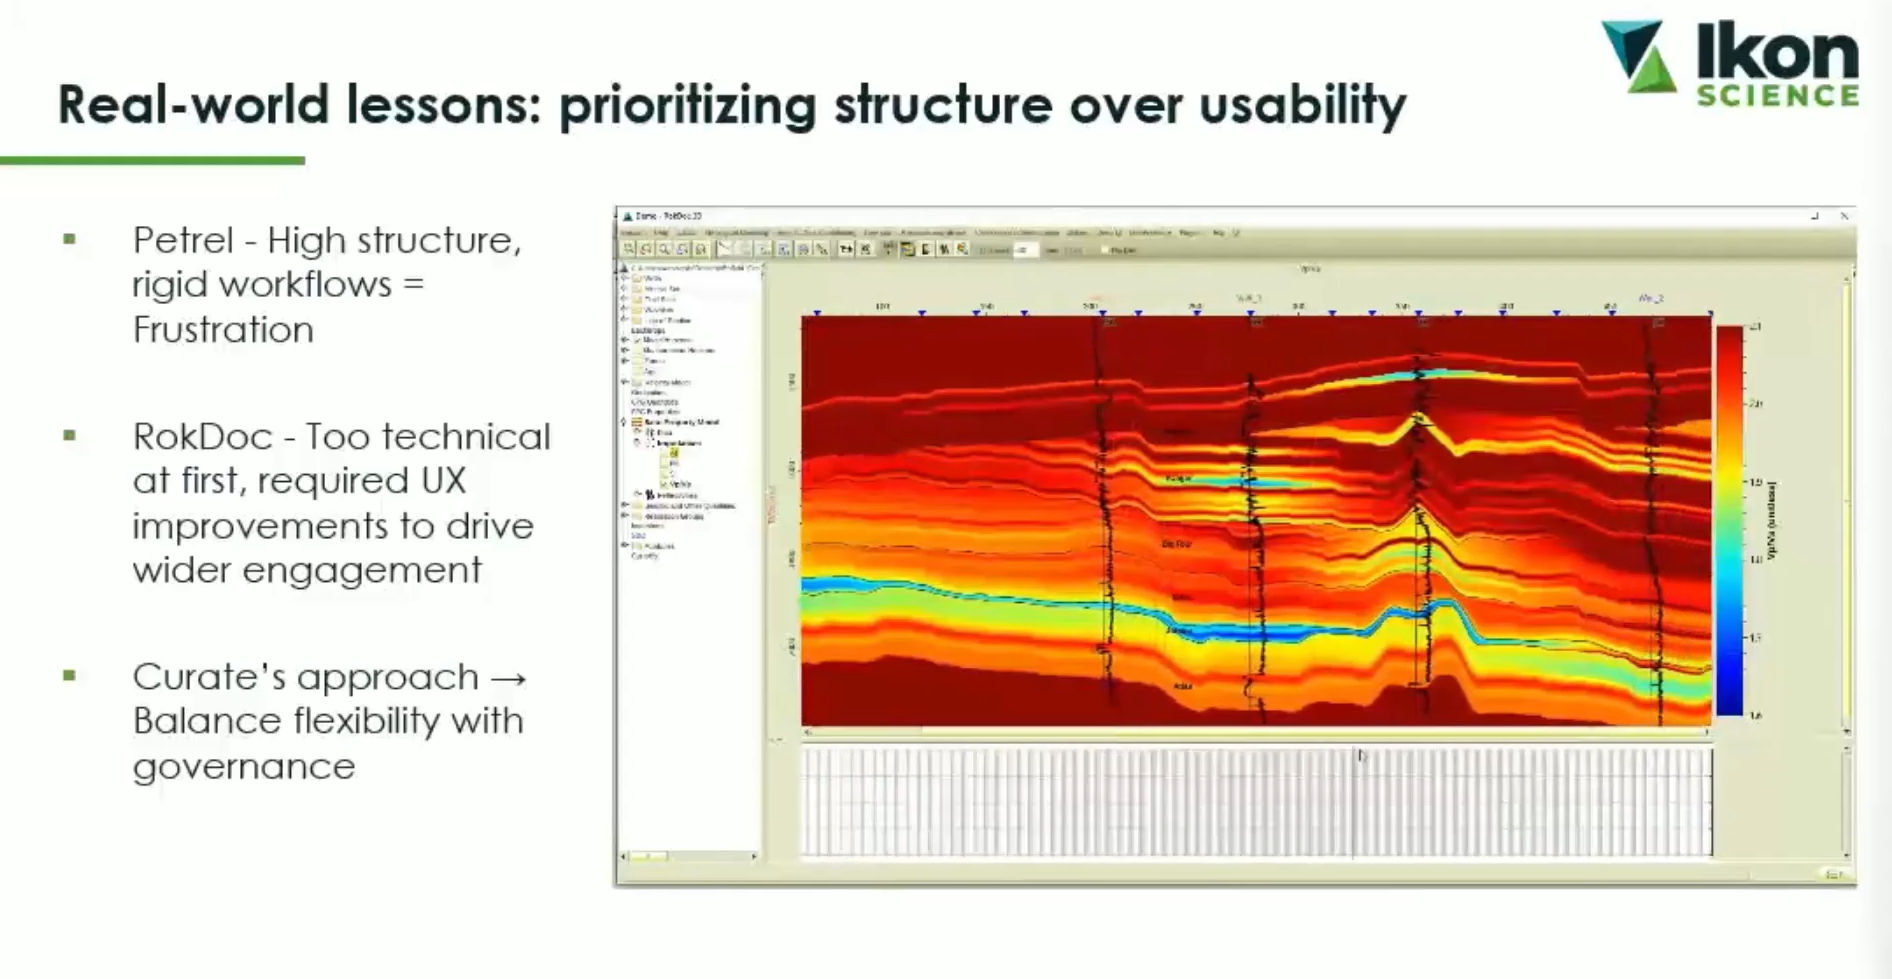Select the Impedances node in the tree
Viewport: 1892px width, 979px height.
678,442
